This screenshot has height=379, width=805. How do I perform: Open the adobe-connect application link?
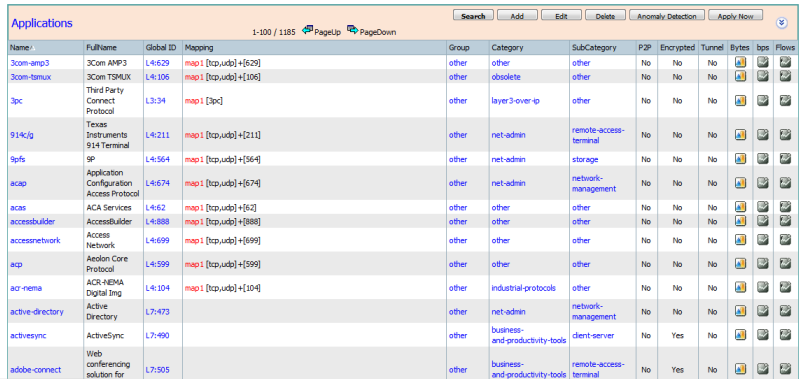coord(35,369)
